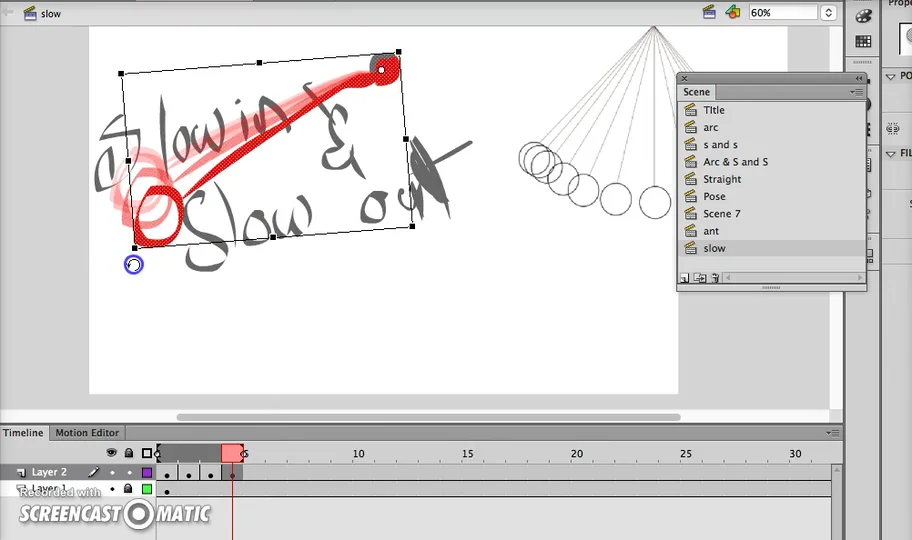Collapse the PO section triangle in Properties
Viewport: 912px width, 540px height.
(890, 76)
